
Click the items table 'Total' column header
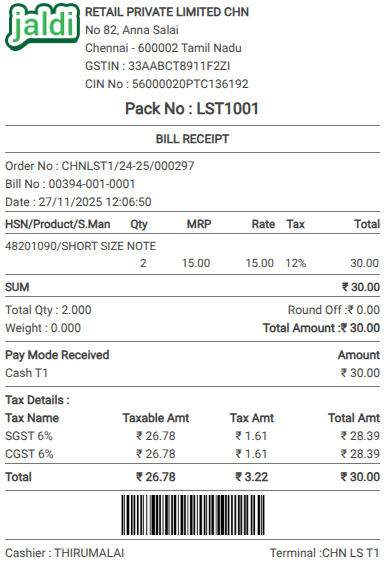click(x=367, y=224)
